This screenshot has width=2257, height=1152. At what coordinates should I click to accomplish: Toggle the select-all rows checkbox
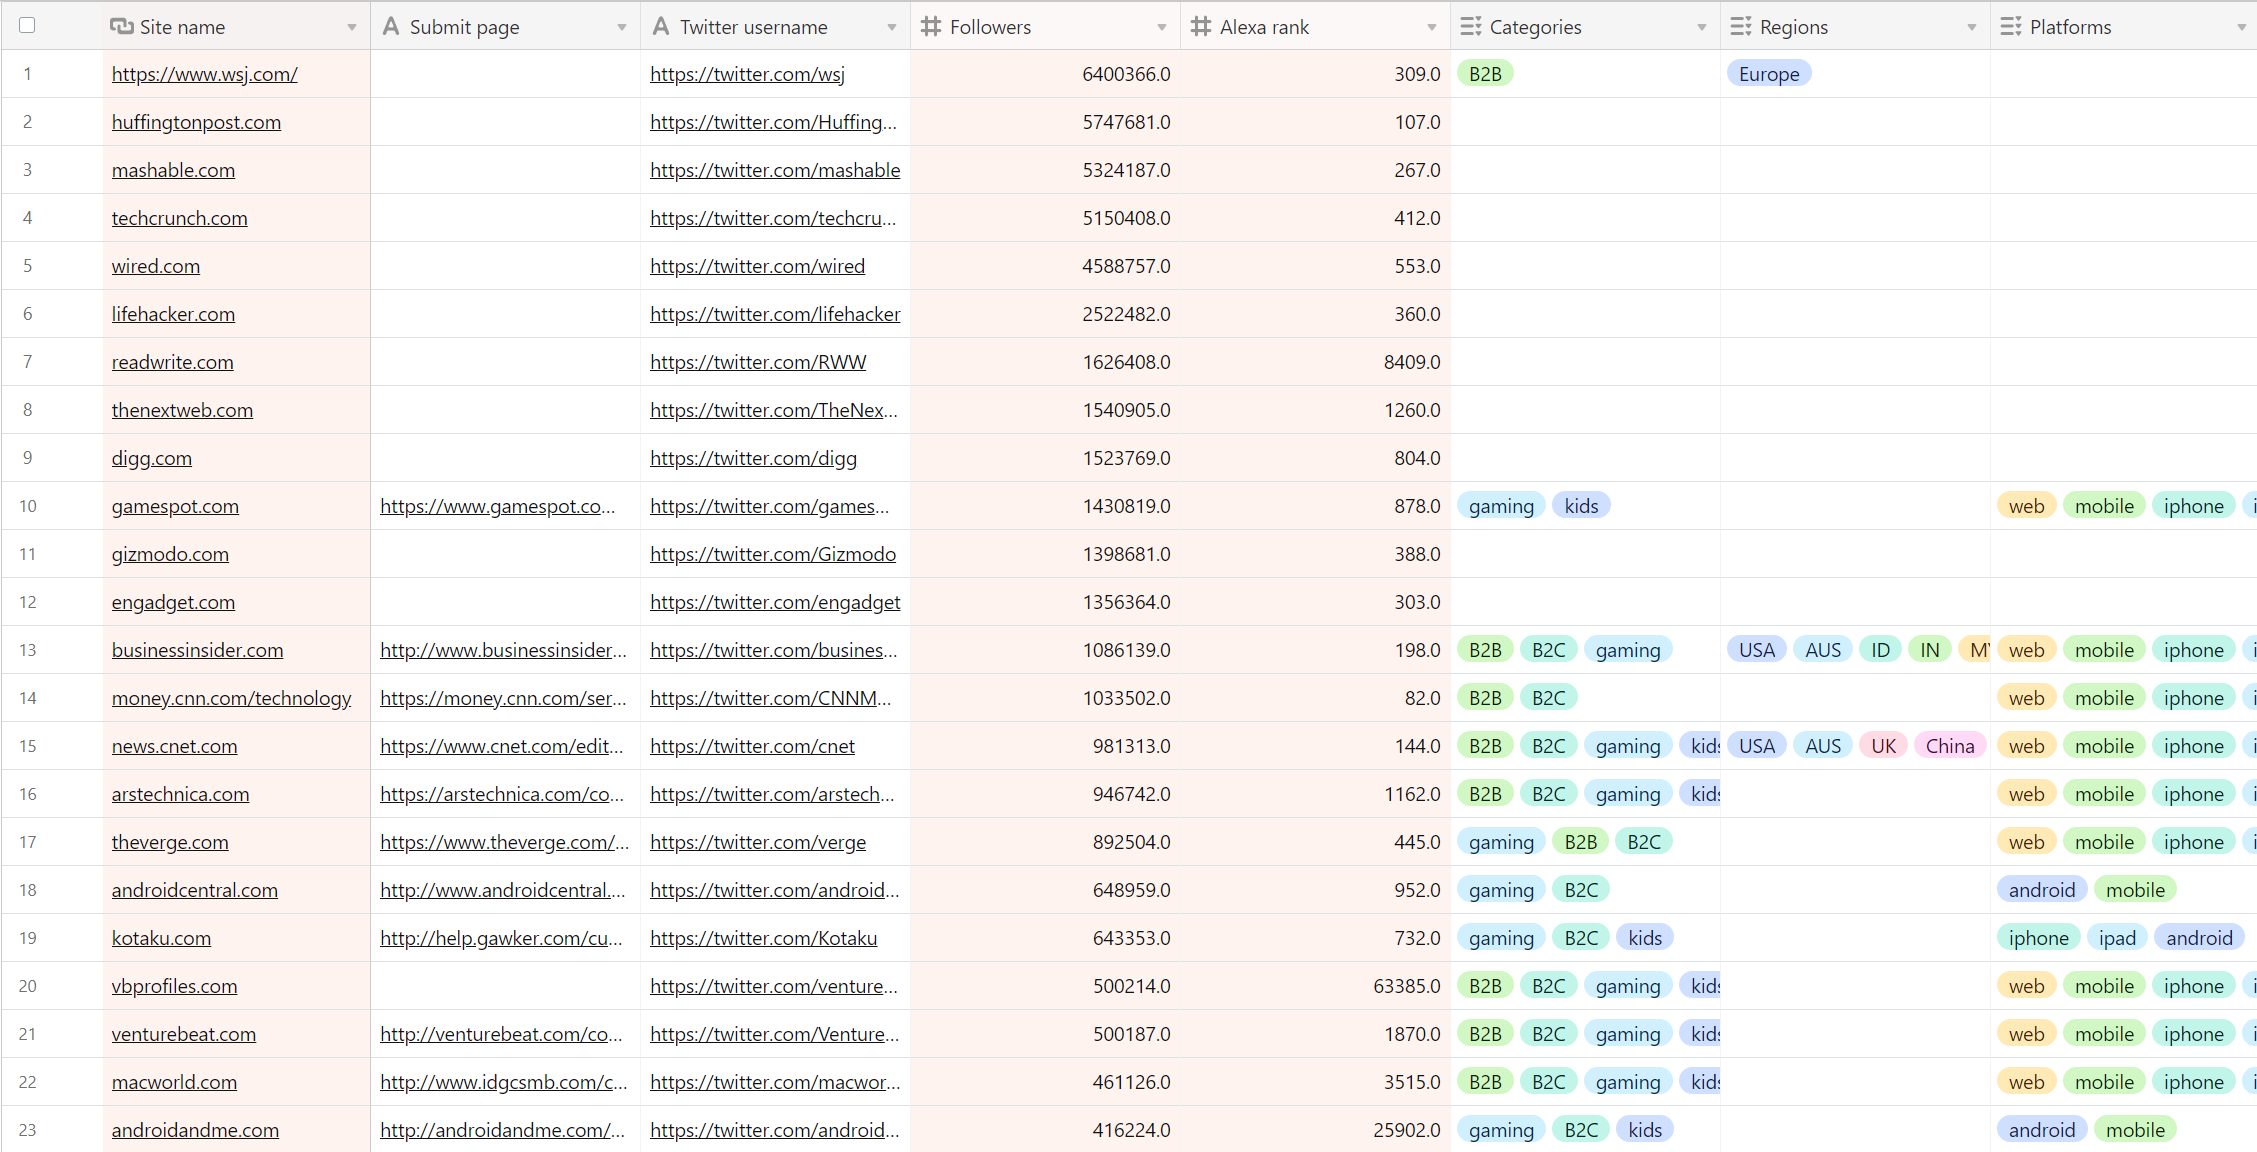pyautogui.click(x=27, y=26)
